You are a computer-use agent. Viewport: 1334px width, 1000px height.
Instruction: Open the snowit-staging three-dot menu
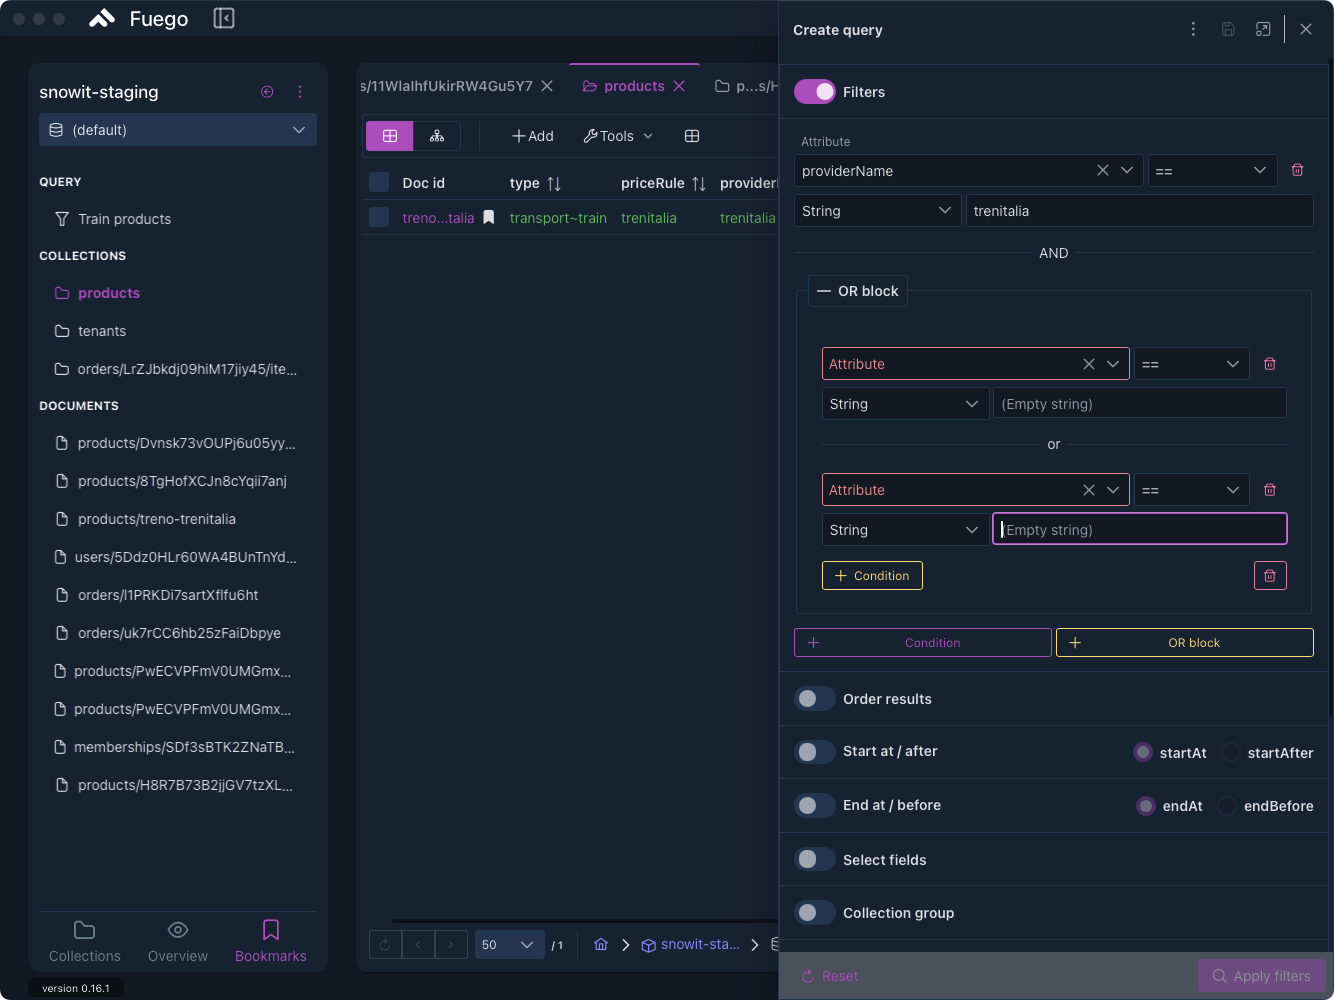[x=300, y=92]
